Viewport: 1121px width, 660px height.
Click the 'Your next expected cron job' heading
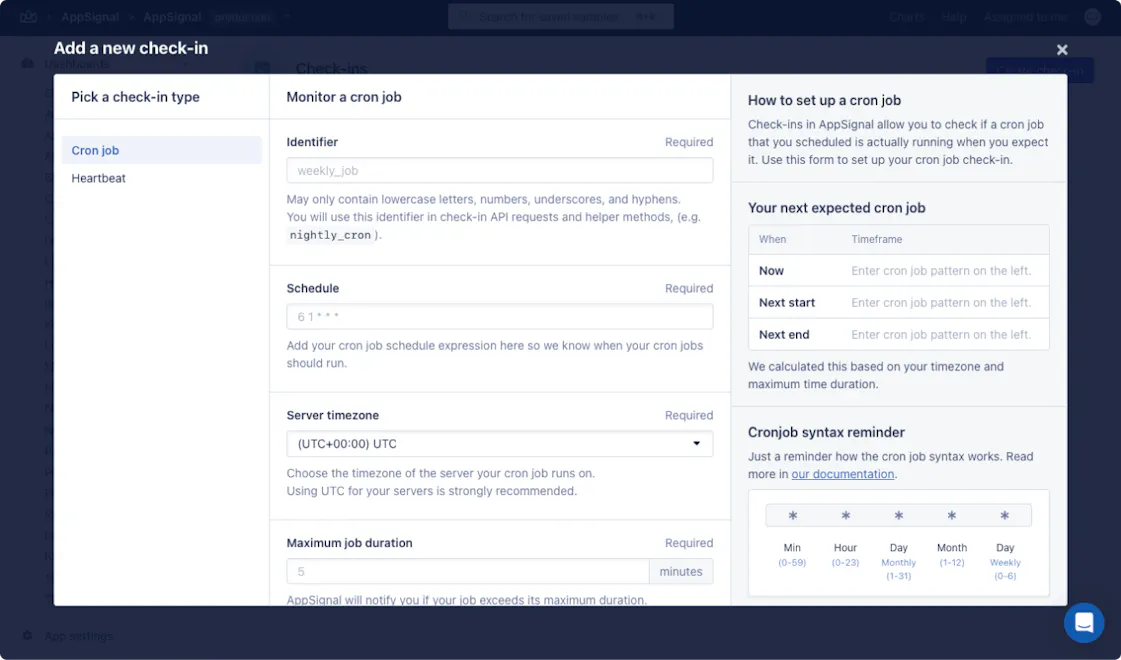click(836, 208)
